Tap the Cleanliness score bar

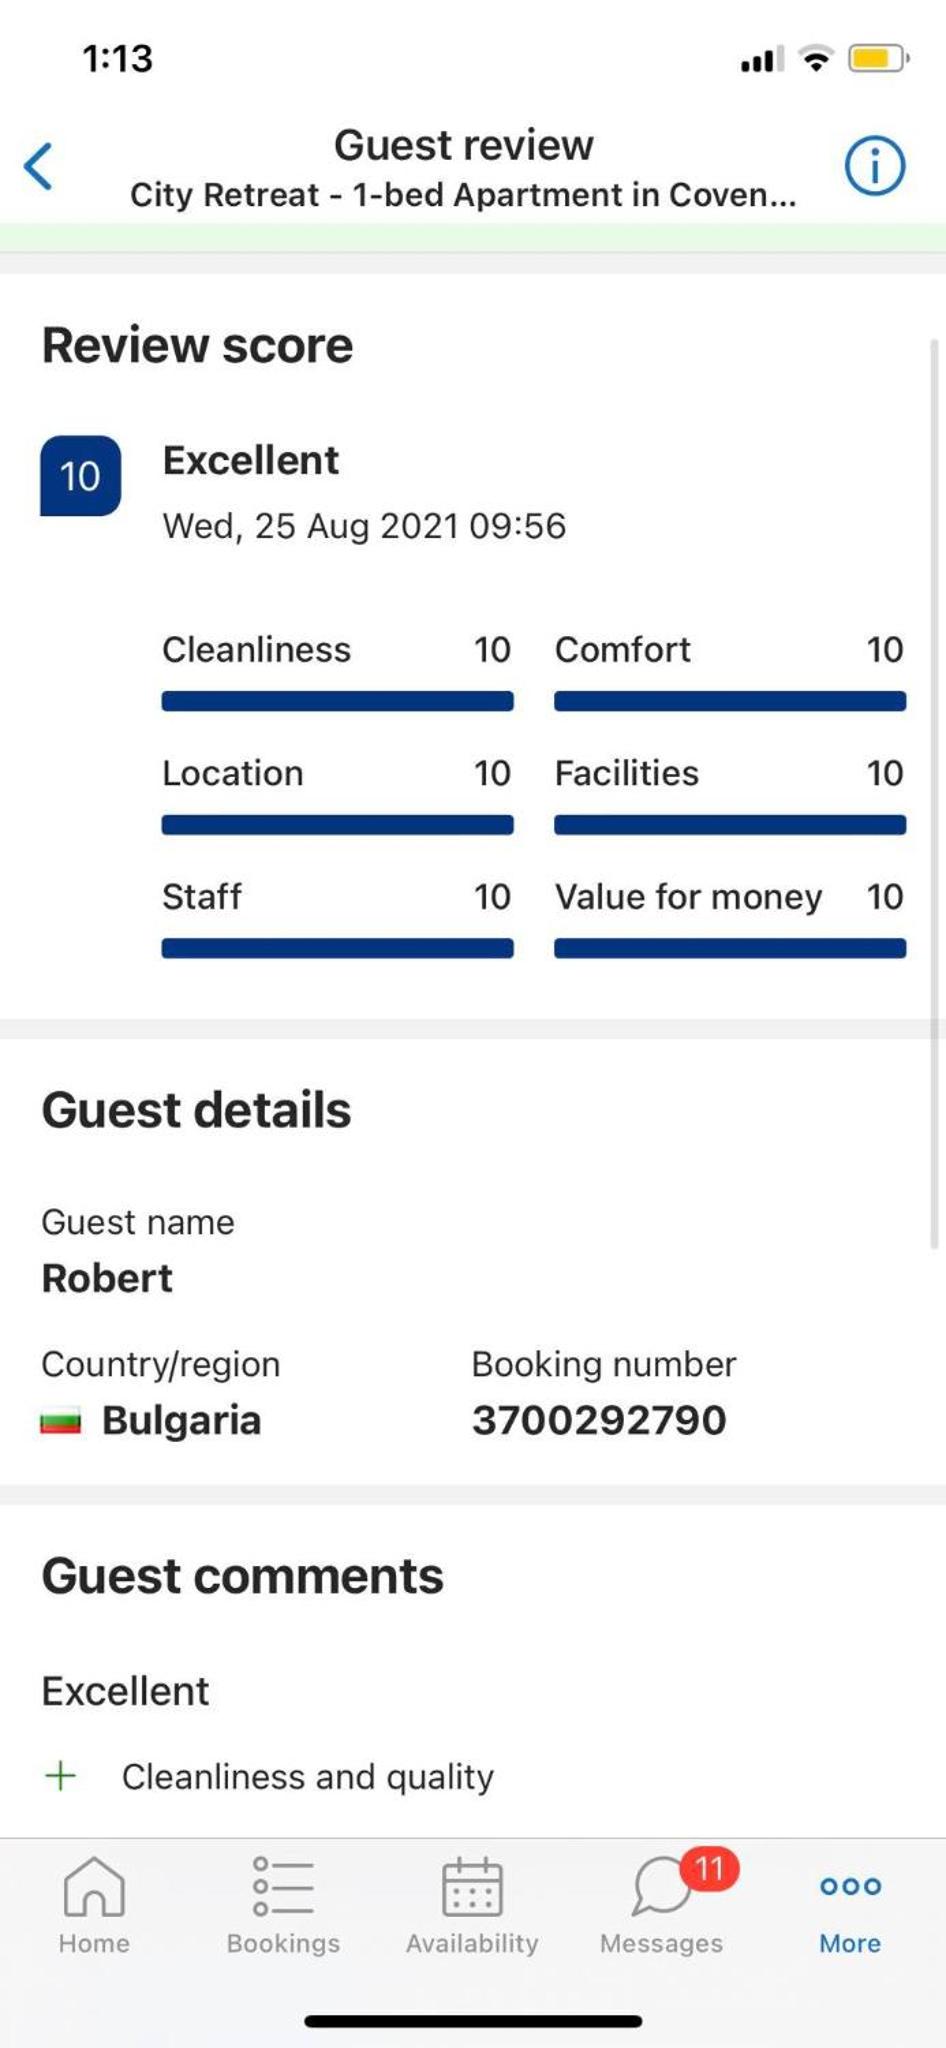tap(337, 701)
